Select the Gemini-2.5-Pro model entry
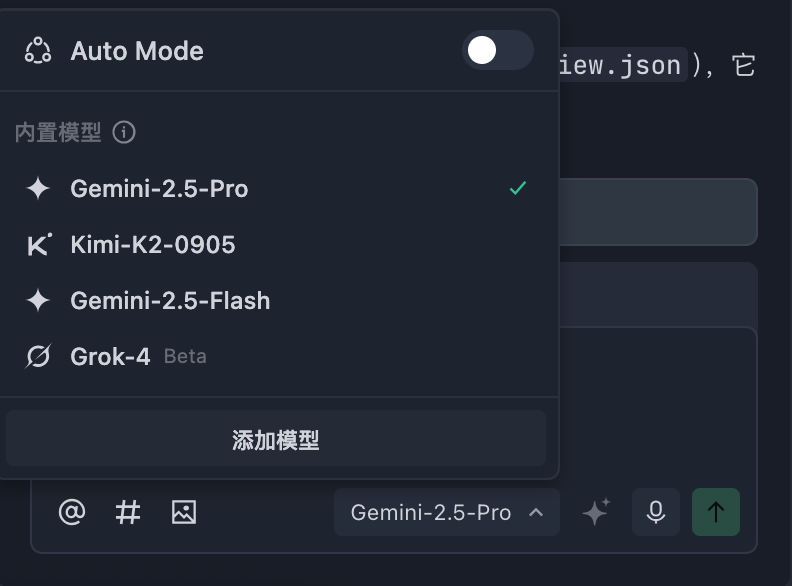The width and height of the screenshot is (792, 586). click(x=159, y=189)
